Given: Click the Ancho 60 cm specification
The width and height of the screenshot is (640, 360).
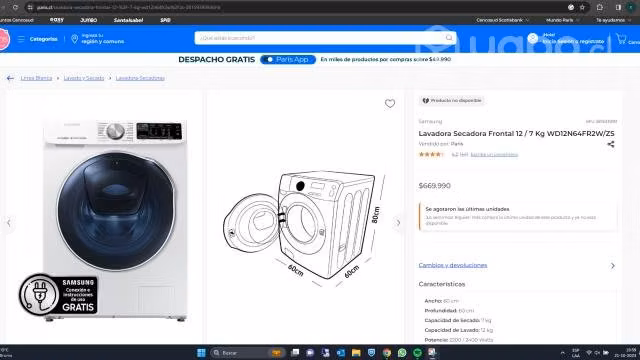Looking at the screenshot, I should coord(442,301).
